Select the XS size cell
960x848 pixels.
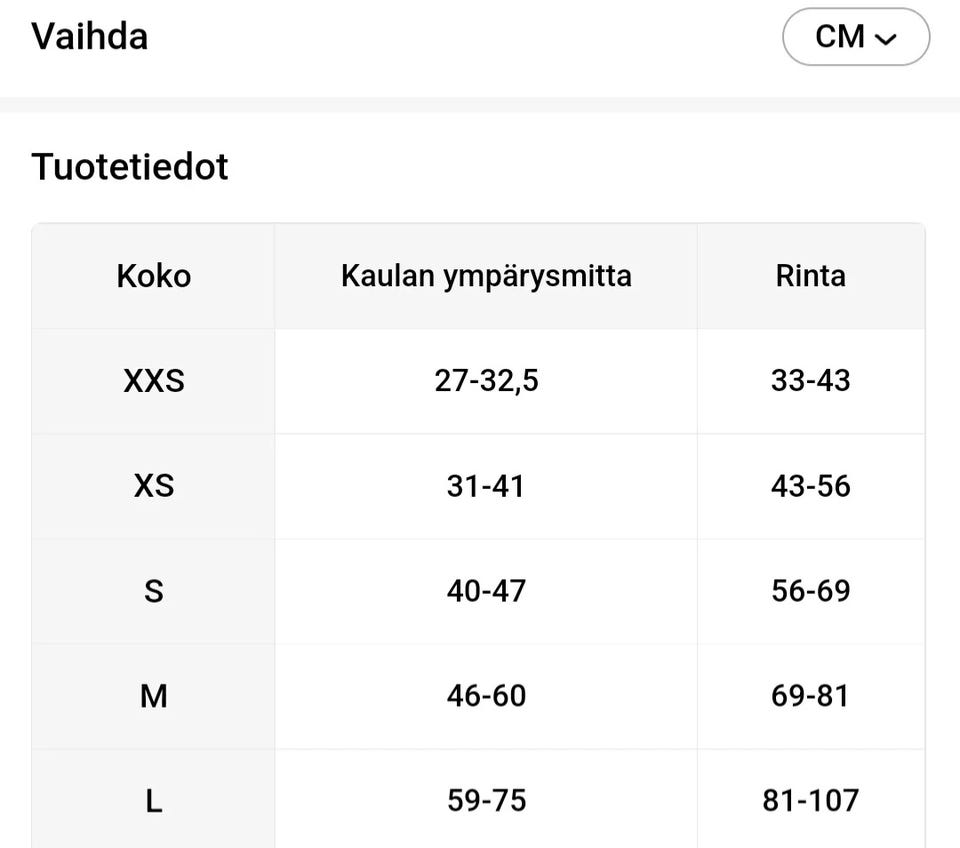click(x=153, y=486)
